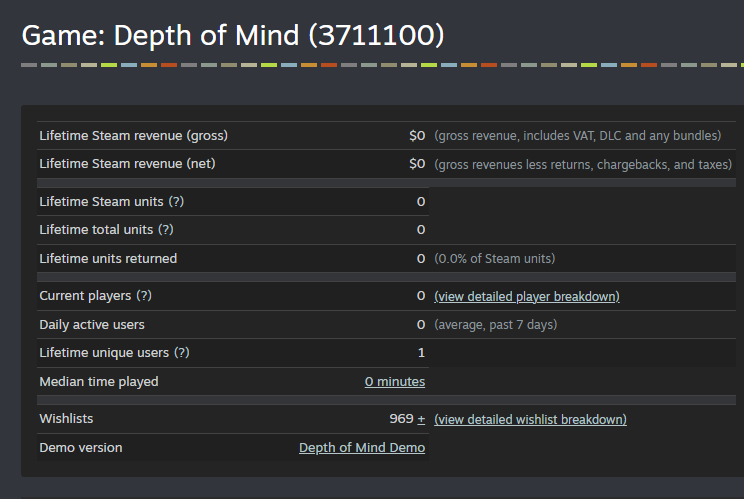Click the 'Lifetime units returned' label
The image size is (744, 499).
point(108,259)
